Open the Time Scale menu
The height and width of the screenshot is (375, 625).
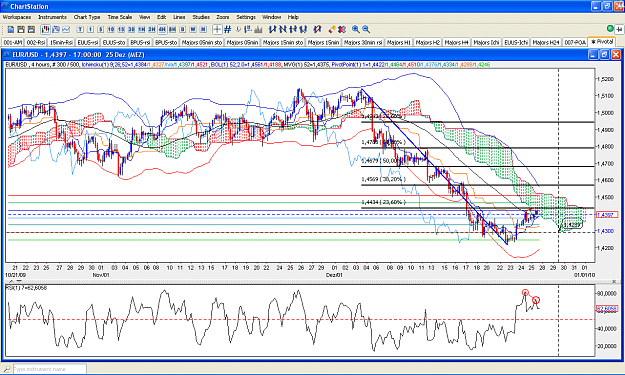pyautogui.click(x=120, y=17)
